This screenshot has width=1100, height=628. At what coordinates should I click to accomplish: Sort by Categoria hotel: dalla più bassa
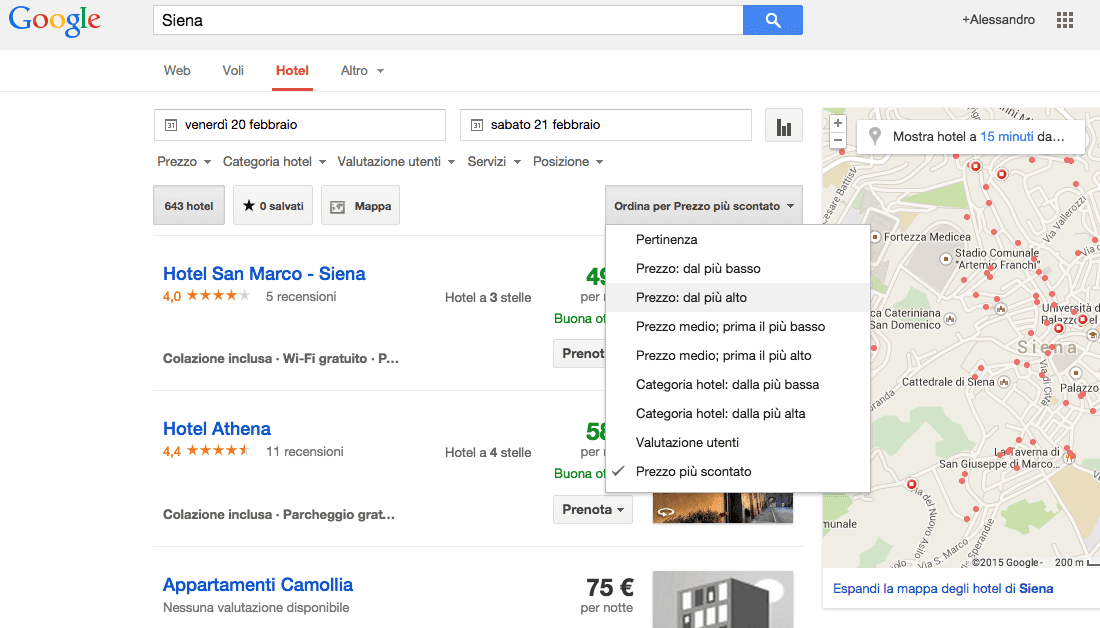pos(738,385)
